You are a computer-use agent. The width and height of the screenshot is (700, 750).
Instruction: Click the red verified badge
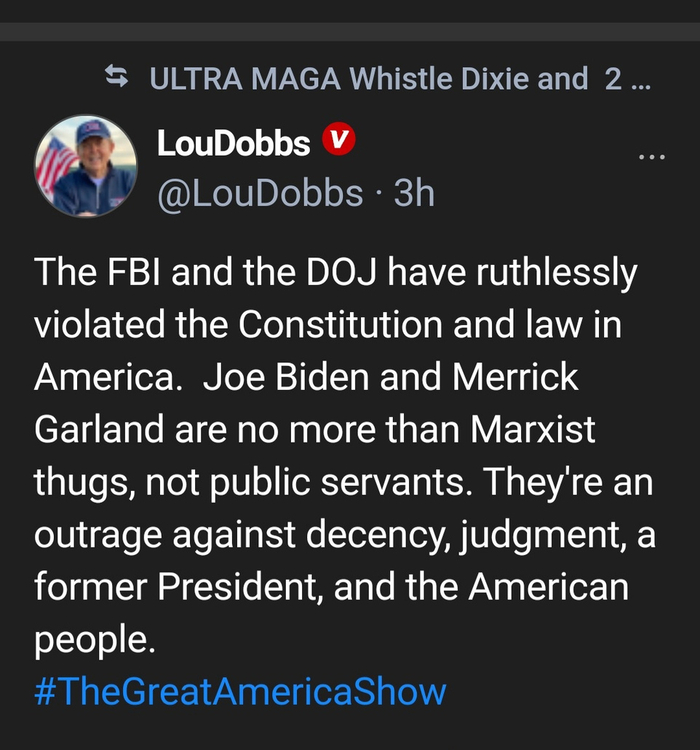pyautogui.click(x=339, y=143)
